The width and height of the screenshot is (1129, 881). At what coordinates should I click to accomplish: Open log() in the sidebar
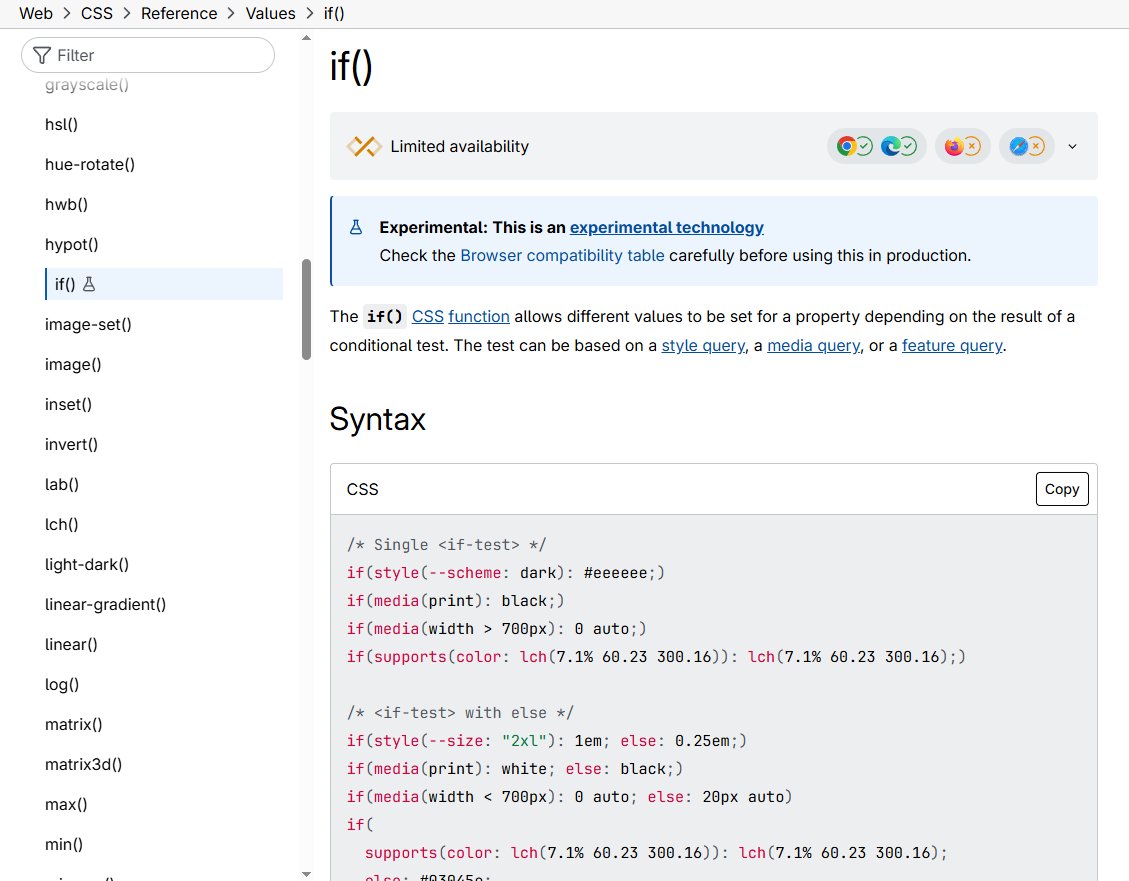coord(62,685)
